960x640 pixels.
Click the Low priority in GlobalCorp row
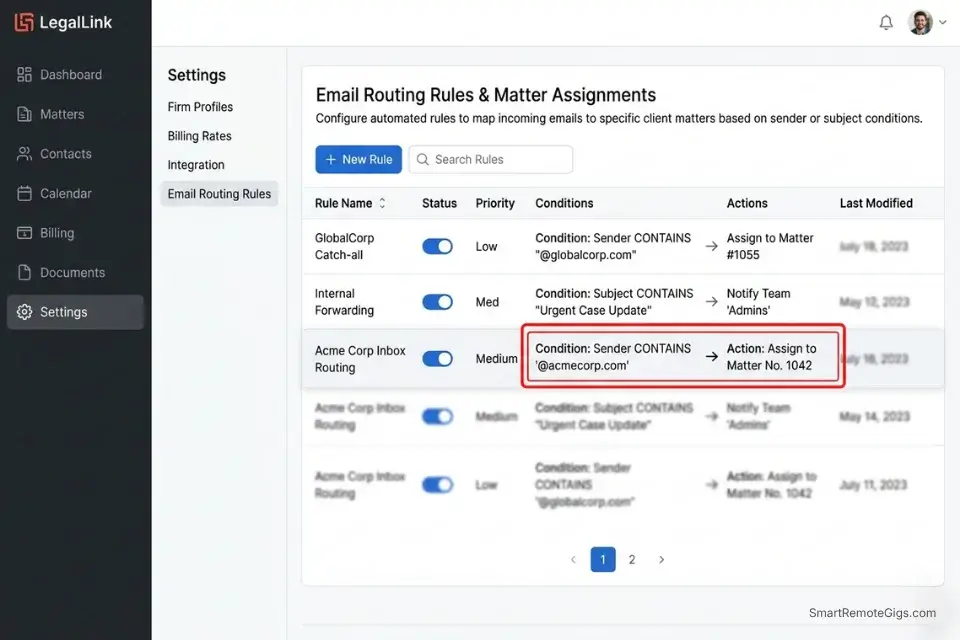tap(486, 246)
